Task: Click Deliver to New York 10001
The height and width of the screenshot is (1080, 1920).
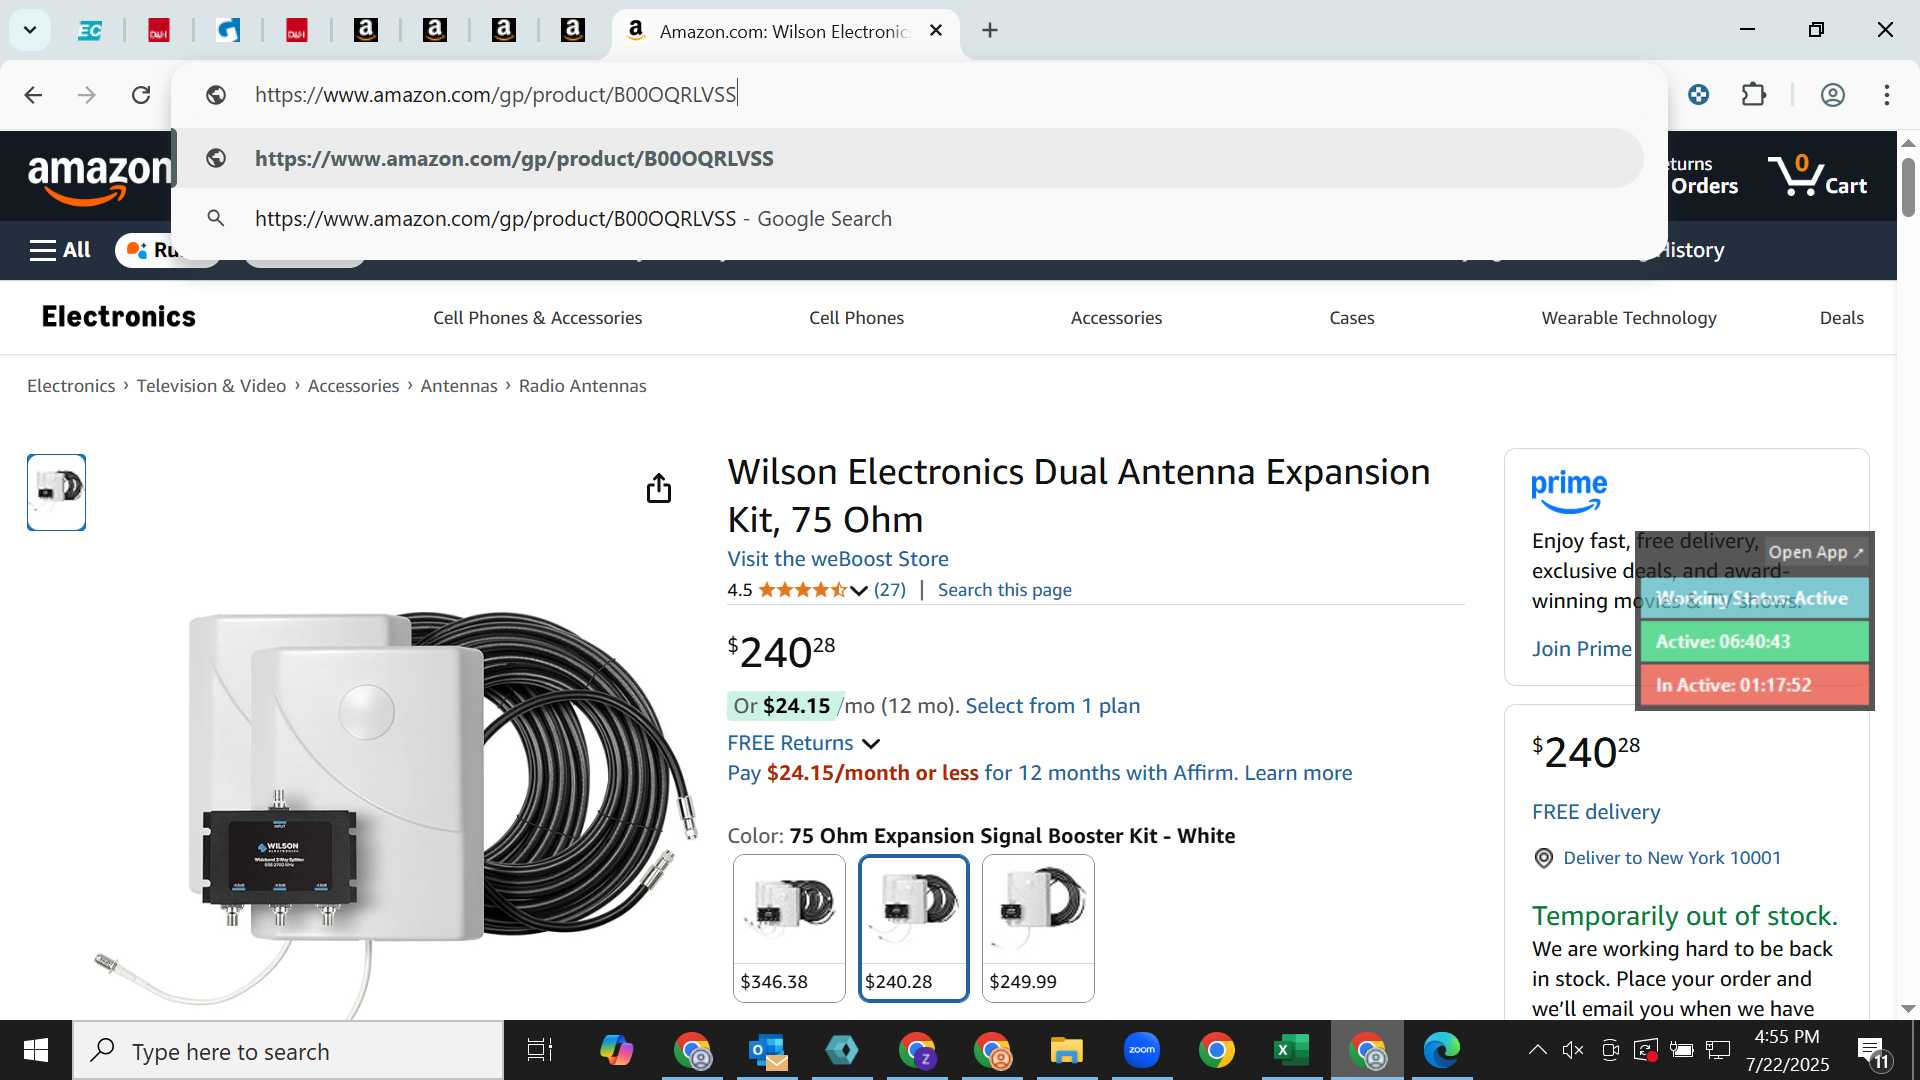Action: tap(1671, 858)
